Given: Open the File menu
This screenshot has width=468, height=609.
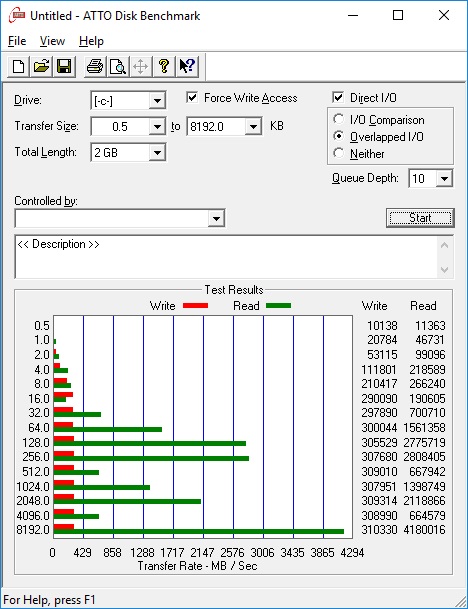Looking at the screenshot, I should [x=17, y=41].
